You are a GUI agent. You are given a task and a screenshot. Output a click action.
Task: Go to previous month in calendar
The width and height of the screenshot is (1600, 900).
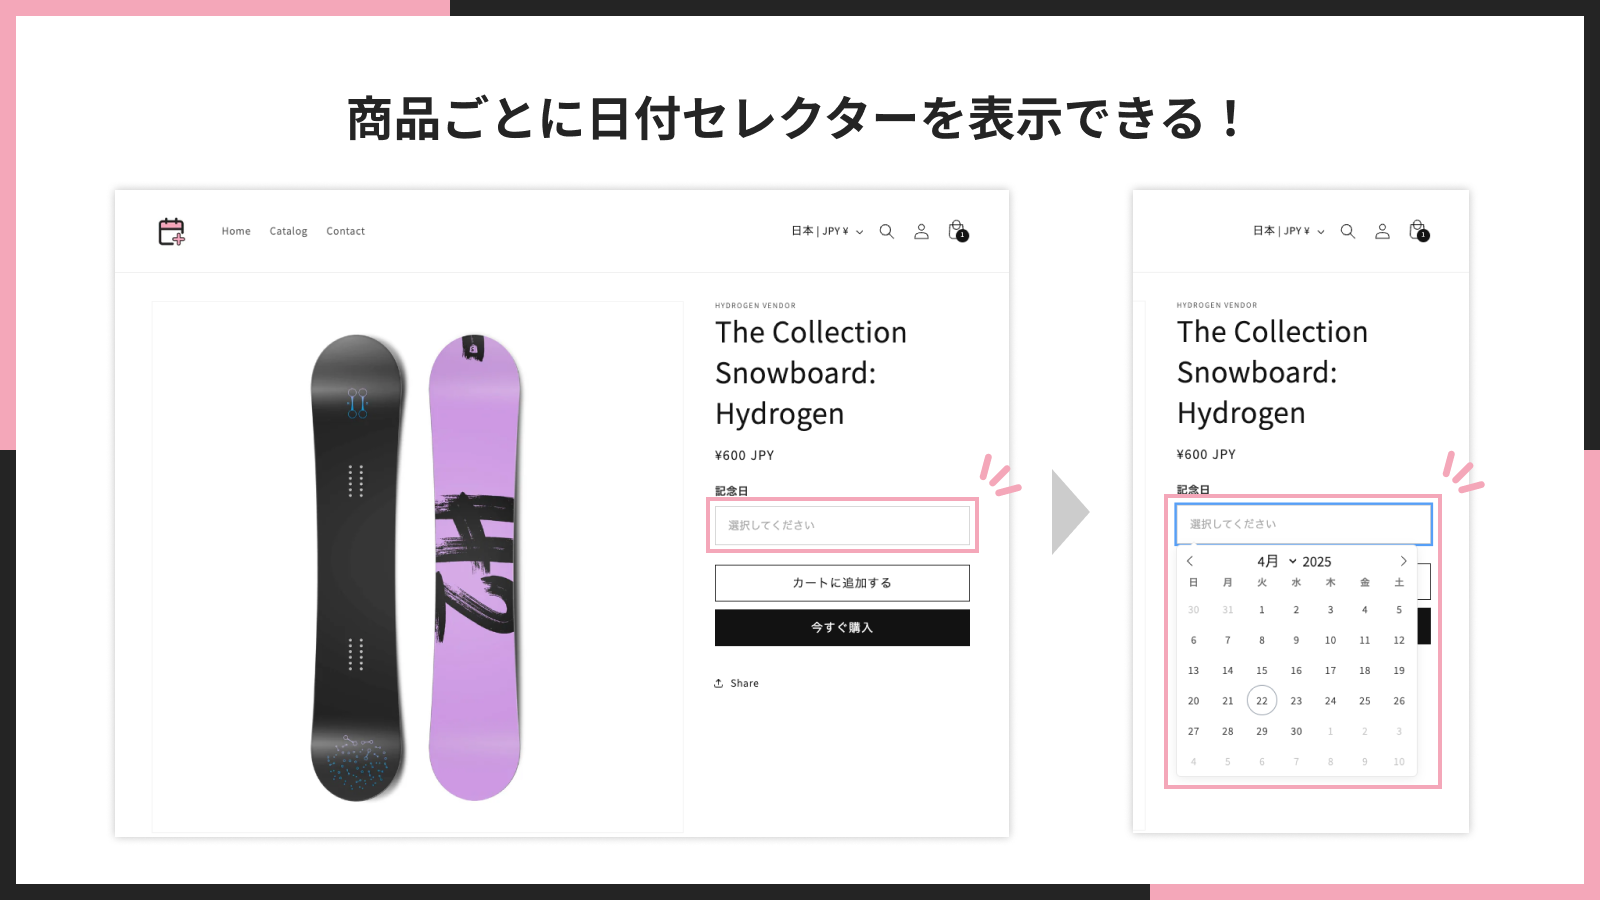click(x=1190, y=561)
